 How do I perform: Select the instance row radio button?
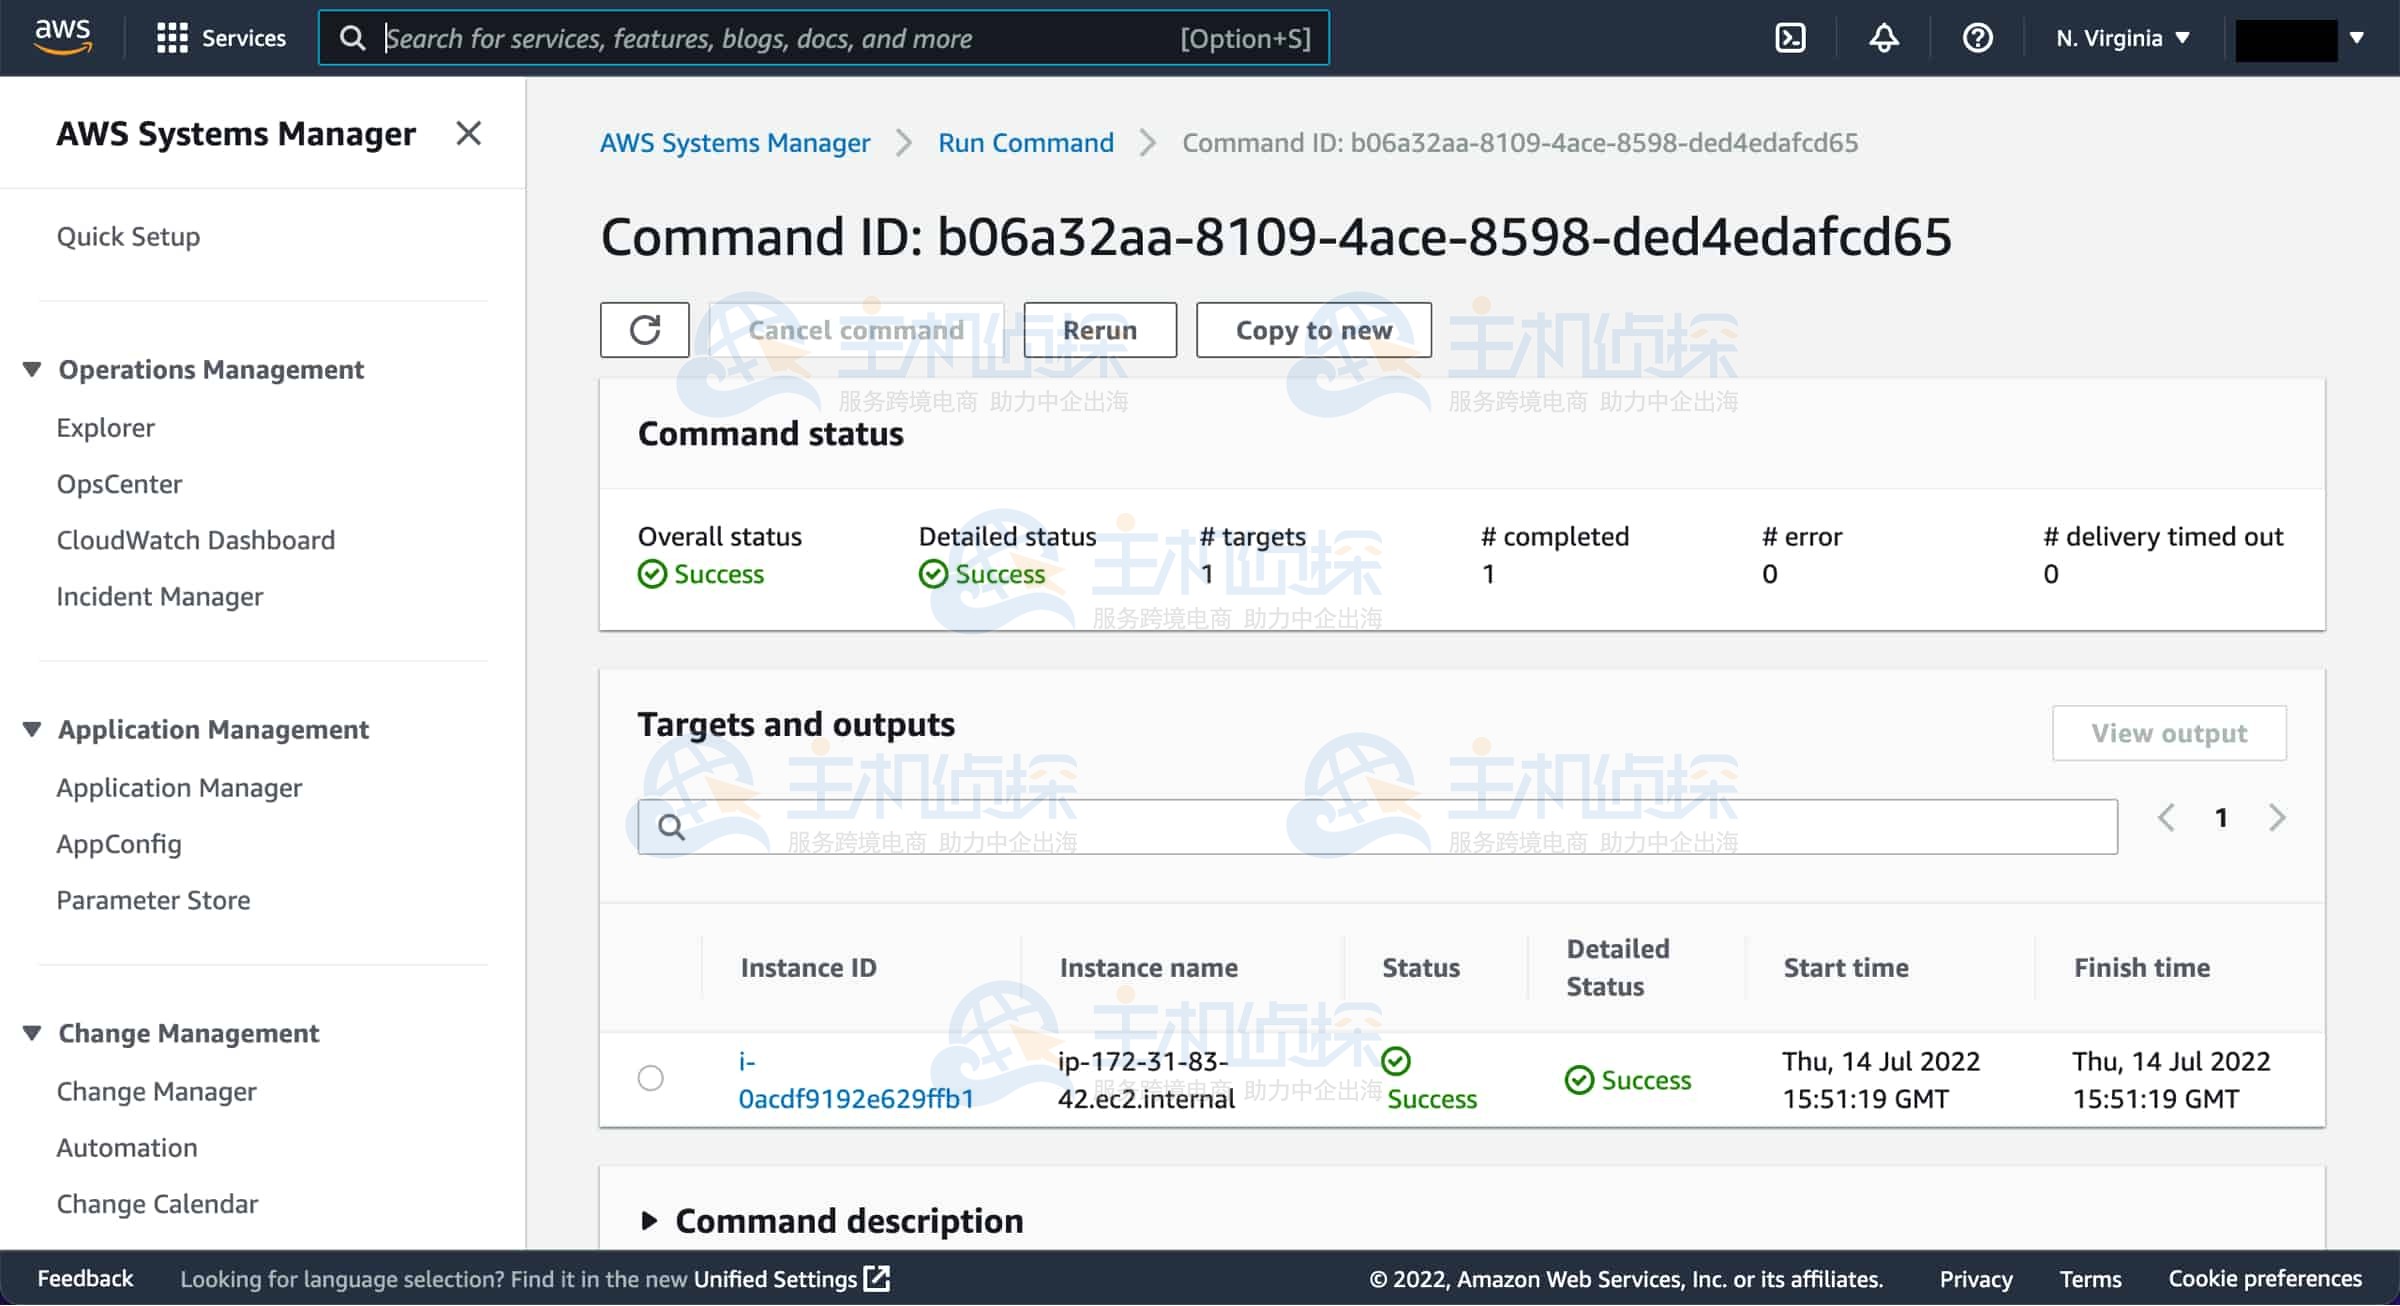tap(650, 1078)
